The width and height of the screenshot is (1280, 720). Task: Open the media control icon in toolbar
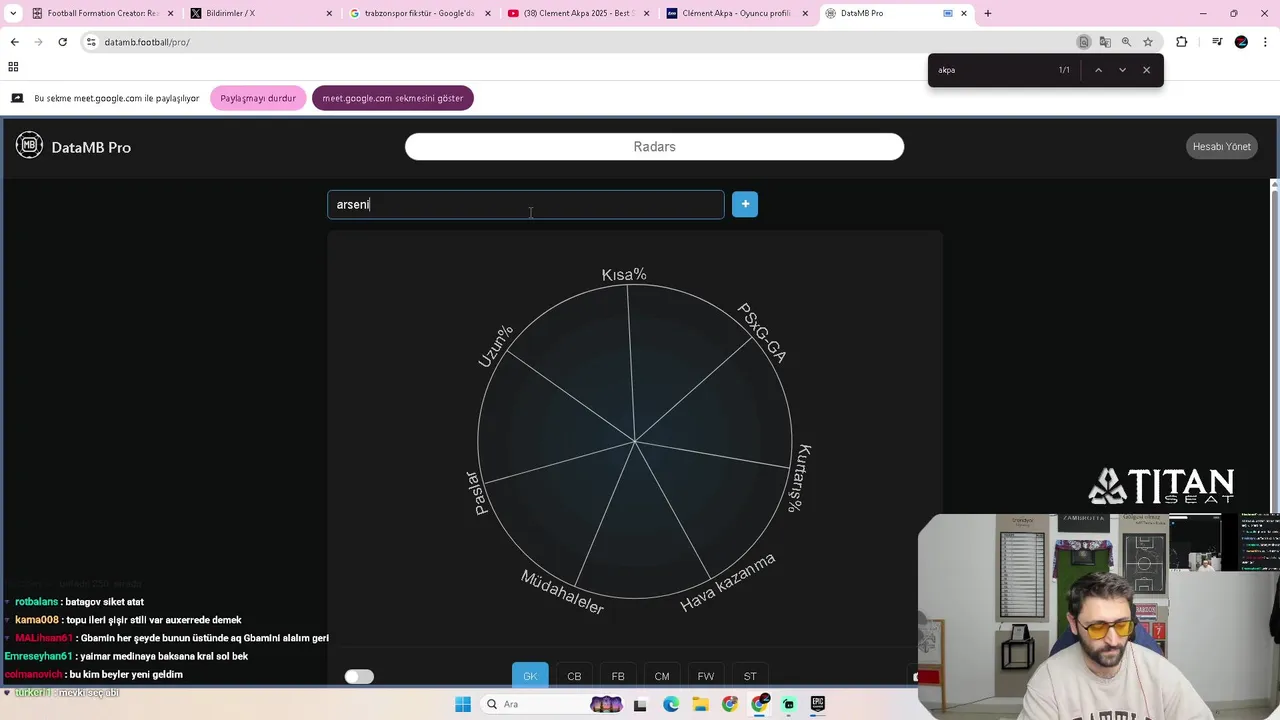click(1217, 42)
